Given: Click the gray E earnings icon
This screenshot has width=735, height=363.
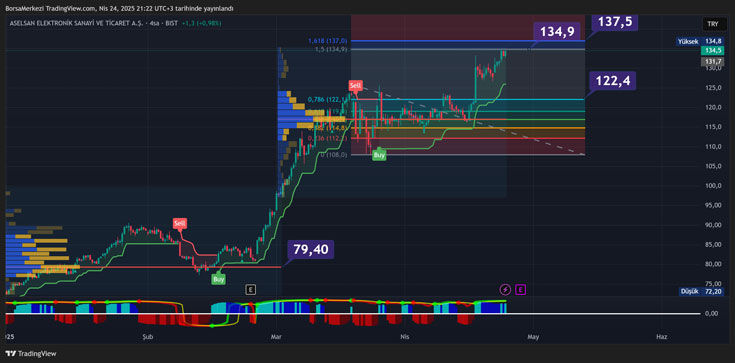Looking at the screenshot, I should click(x=251, y=290).
